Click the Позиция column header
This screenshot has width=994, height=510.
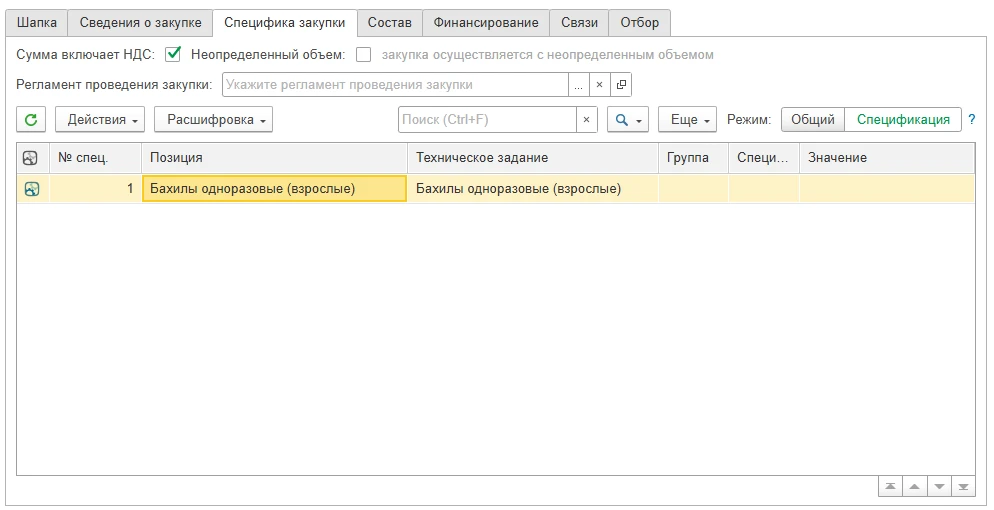pyautogui.click(x=274, y=158)
